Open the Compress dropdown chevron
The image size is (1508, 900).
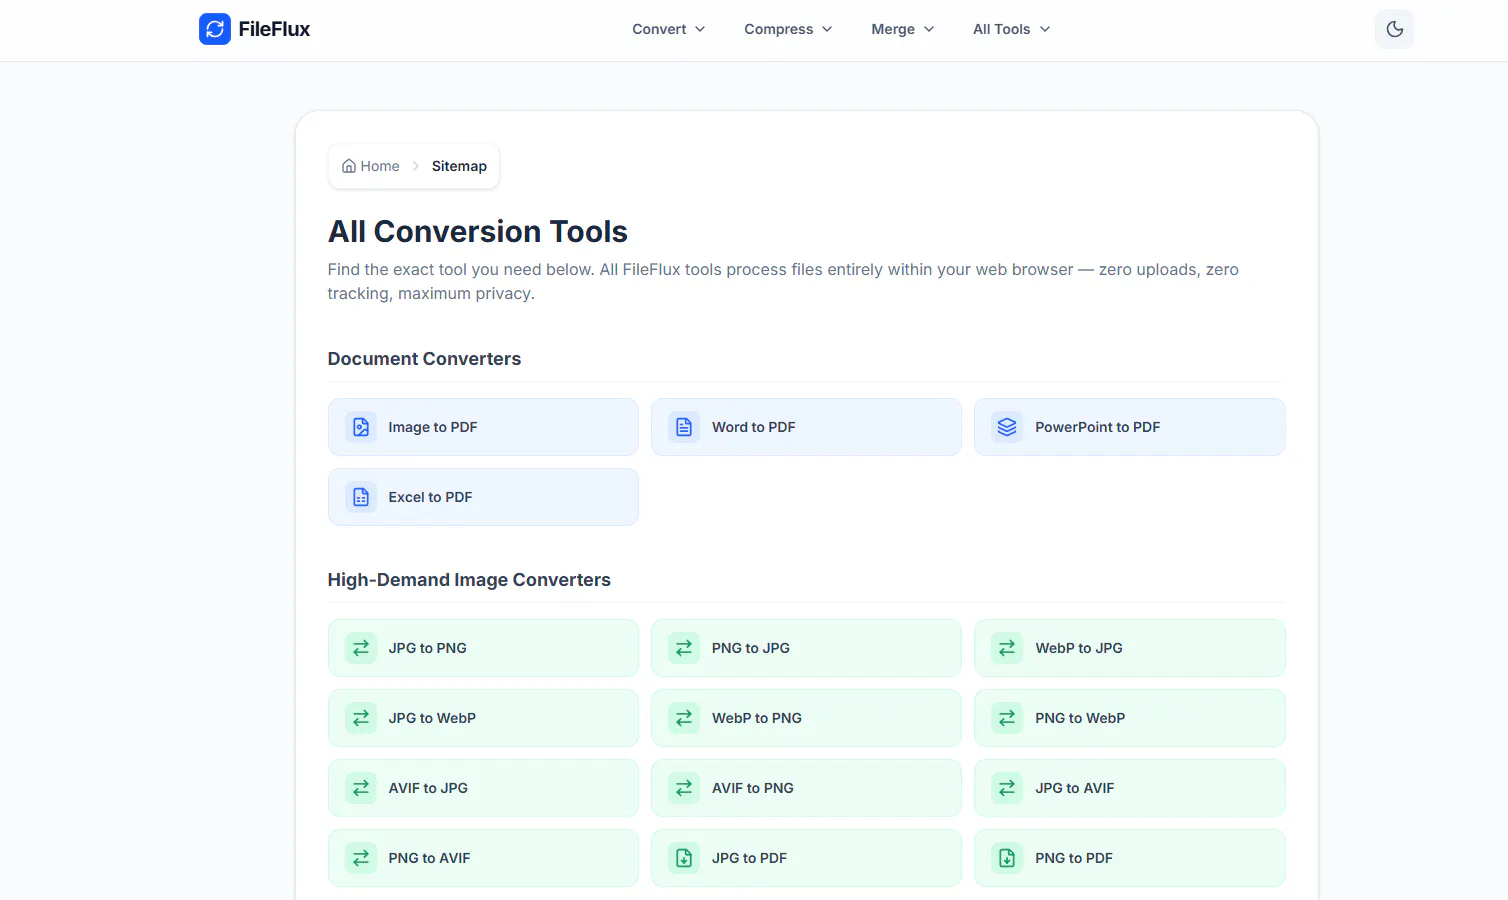coord(827,29)
